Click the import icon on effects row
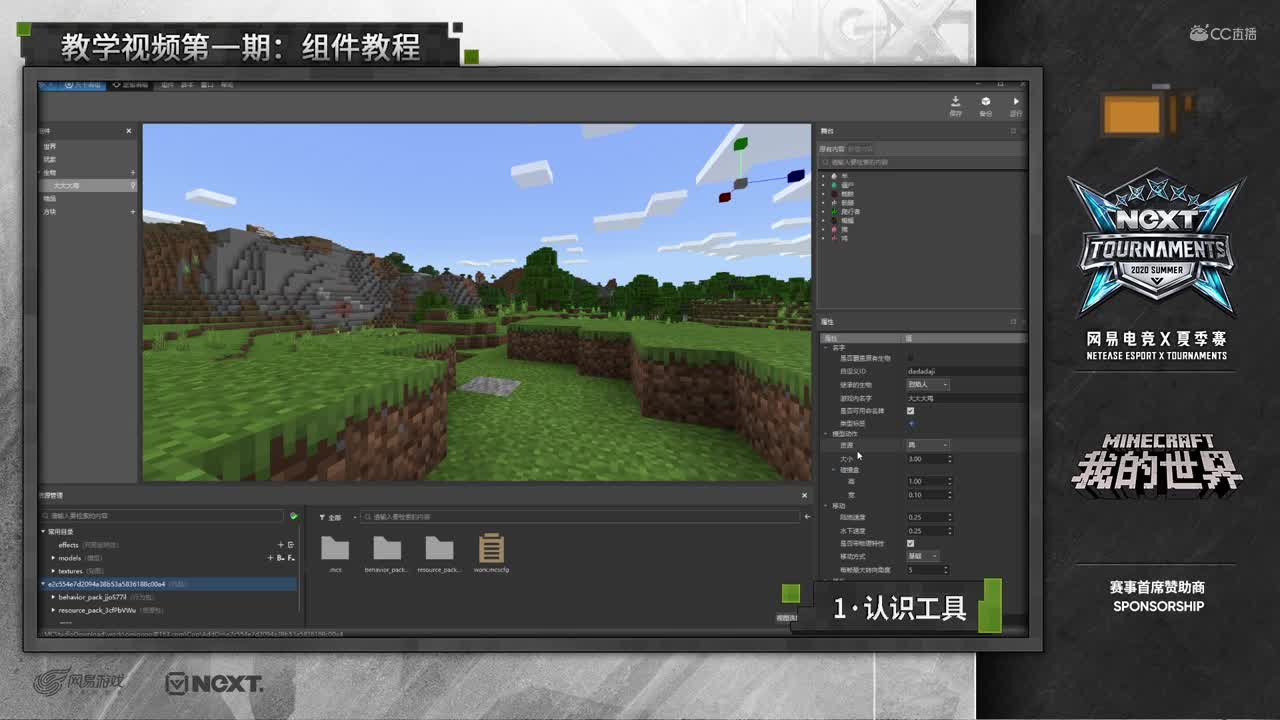Image resolution: width=1280 pixels, height=720 pixels. tap(290, 545)
